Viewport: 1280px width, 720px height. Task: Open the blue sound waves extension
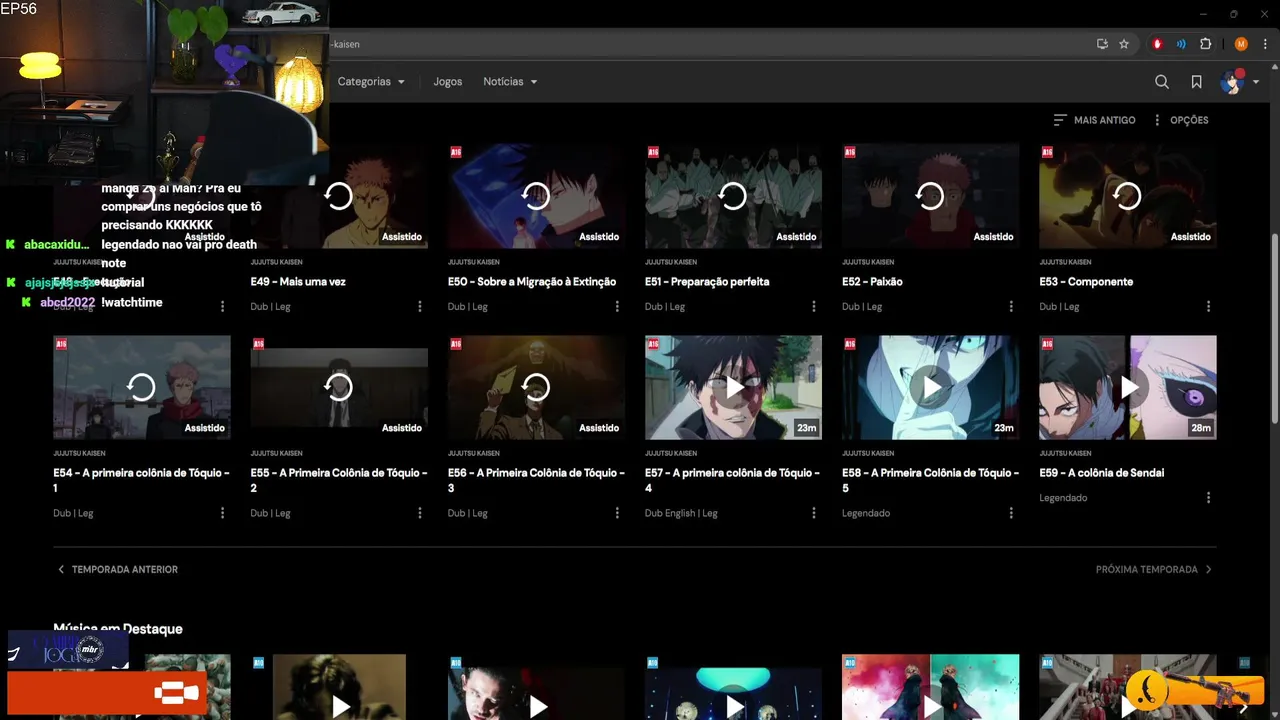1181,44
